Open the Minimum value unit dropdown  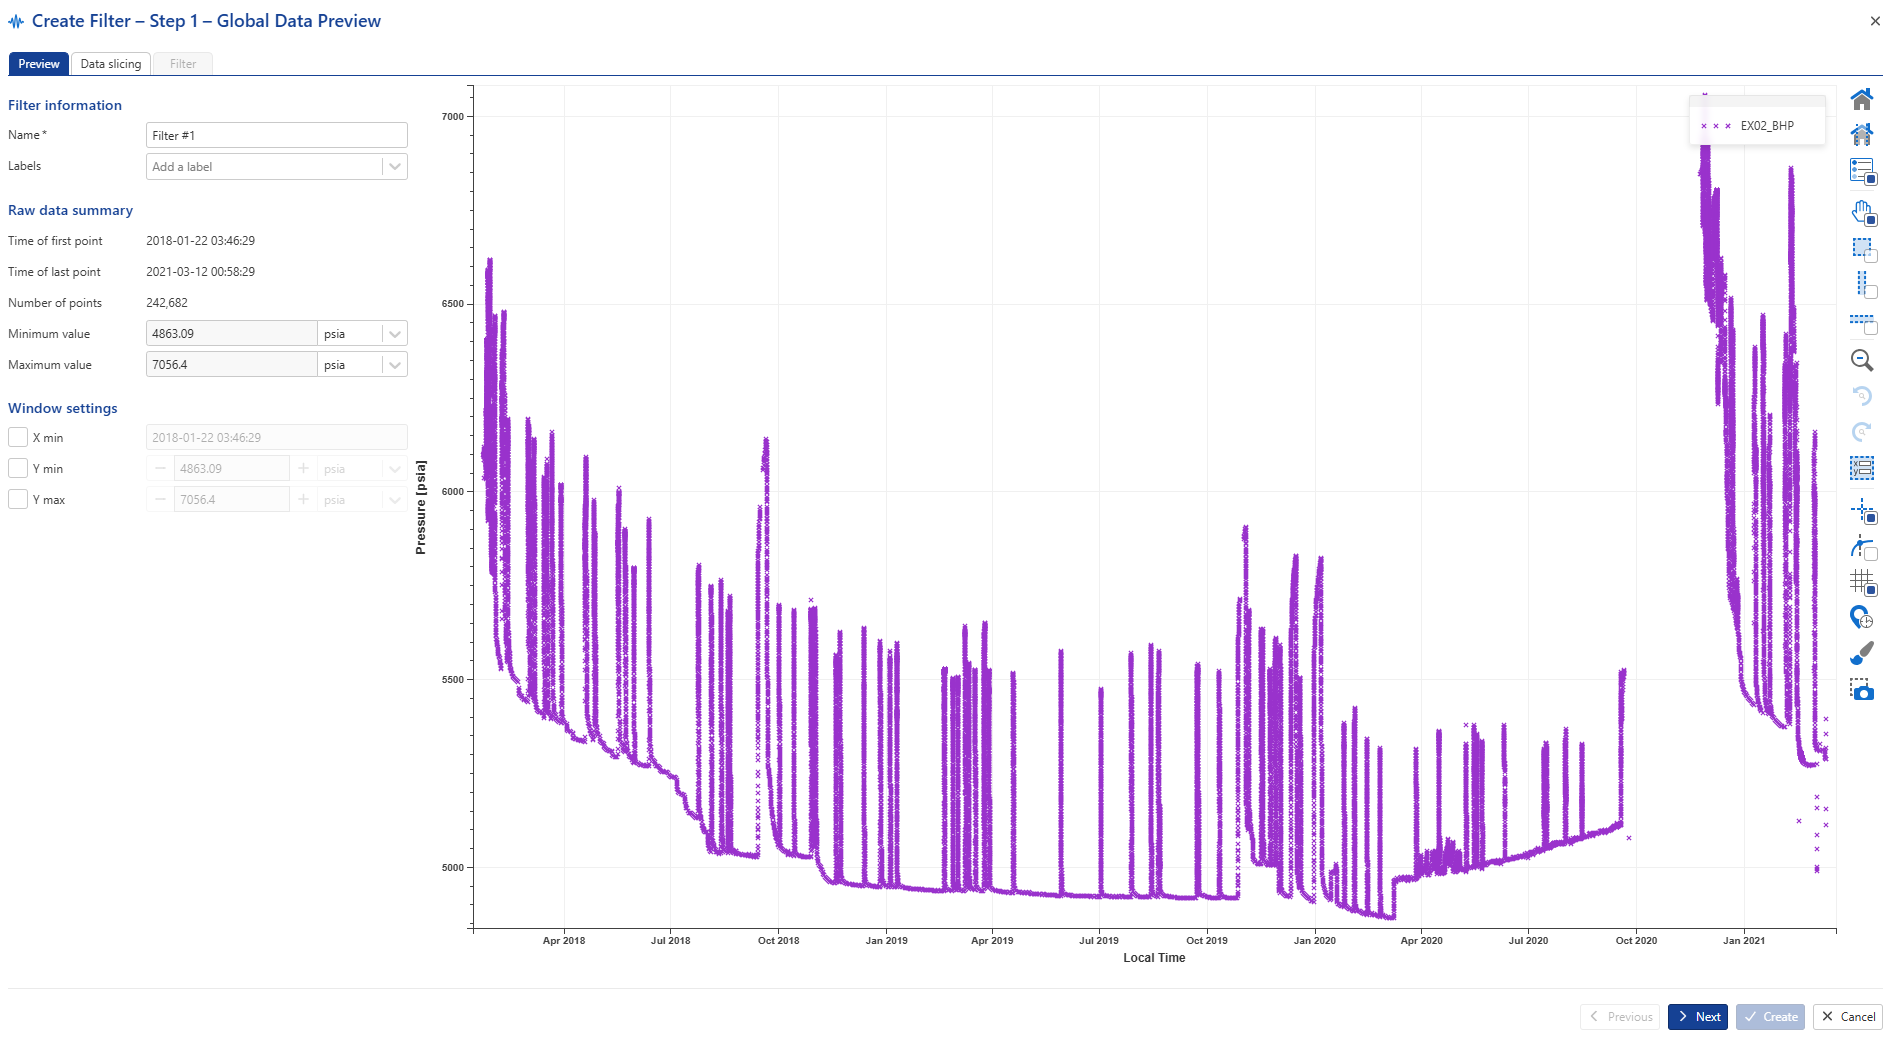395,334
